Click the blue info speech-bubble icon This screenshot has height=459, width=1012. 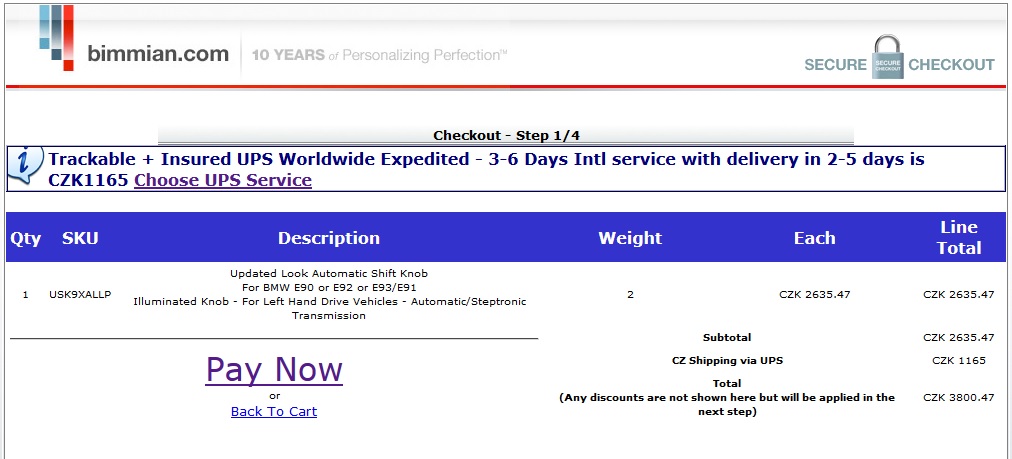point(26,165)
